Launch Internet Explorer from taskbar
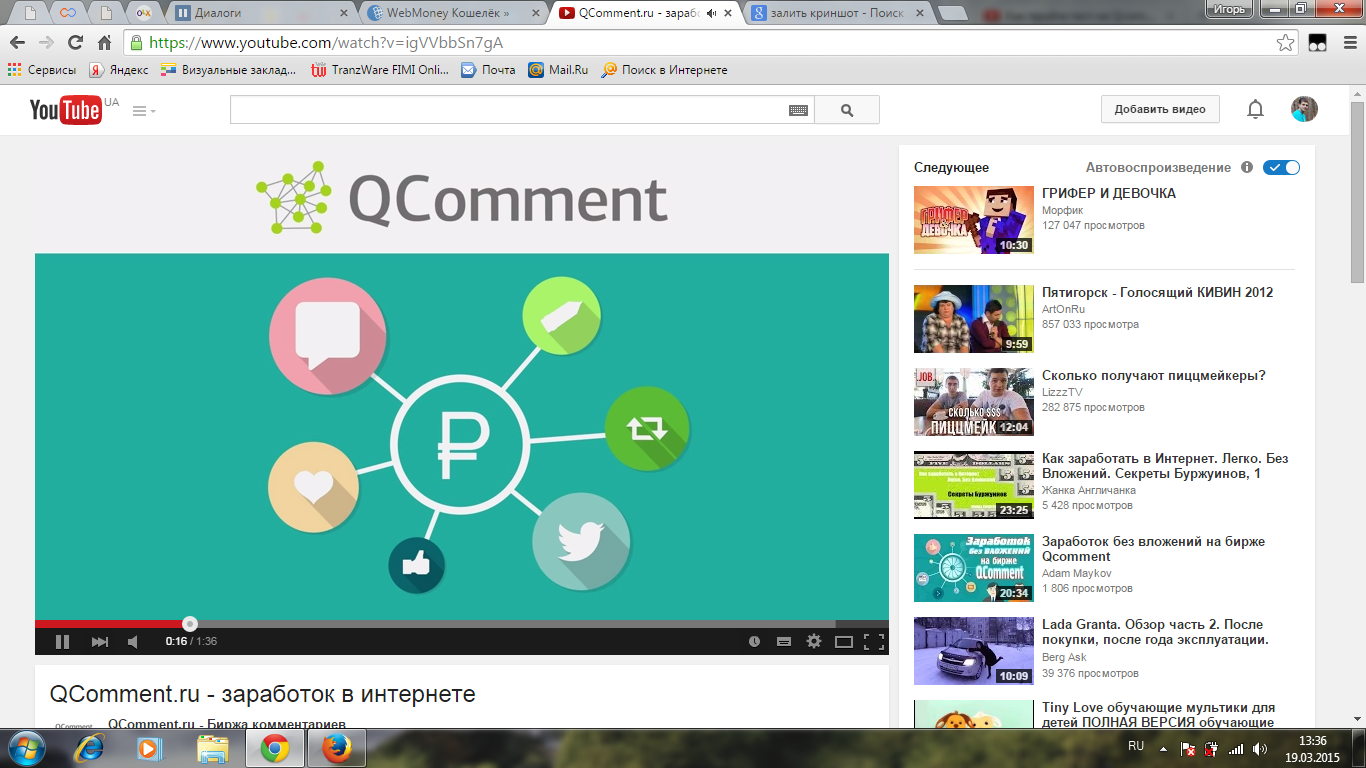 coord(90,748)
